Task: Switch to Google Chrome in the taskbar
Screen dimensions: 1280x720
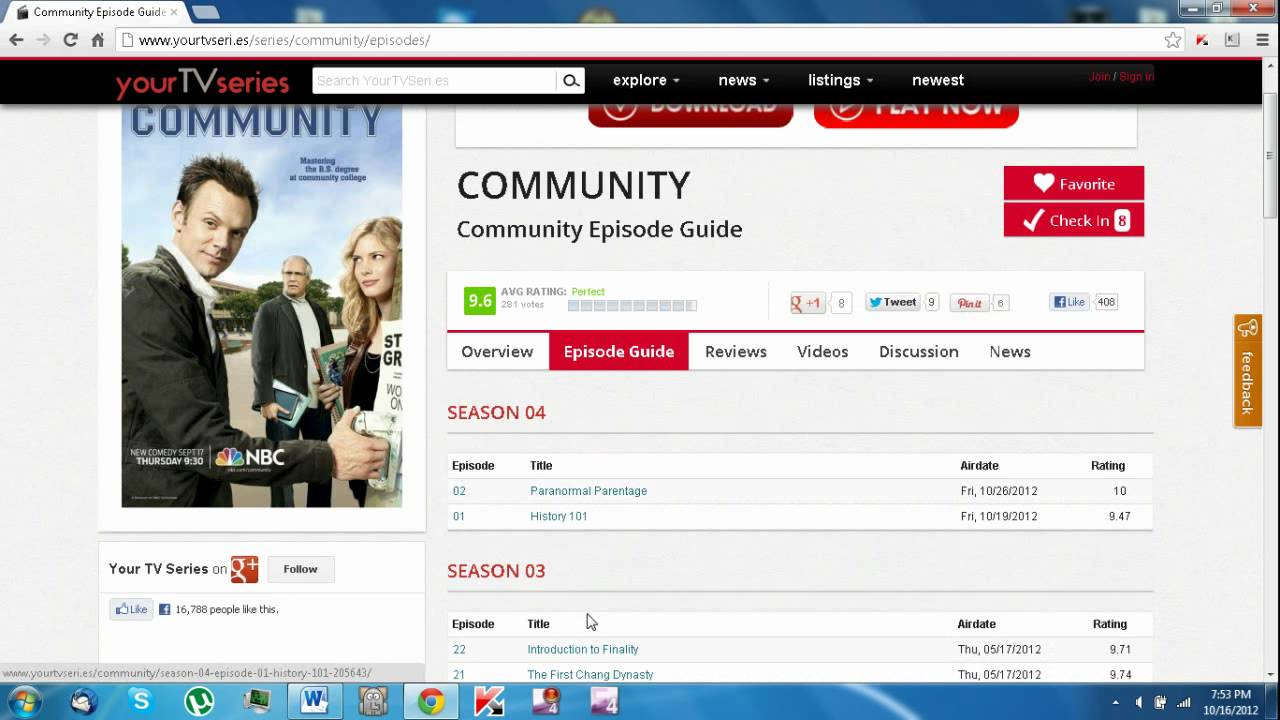Action: point(431,702)
